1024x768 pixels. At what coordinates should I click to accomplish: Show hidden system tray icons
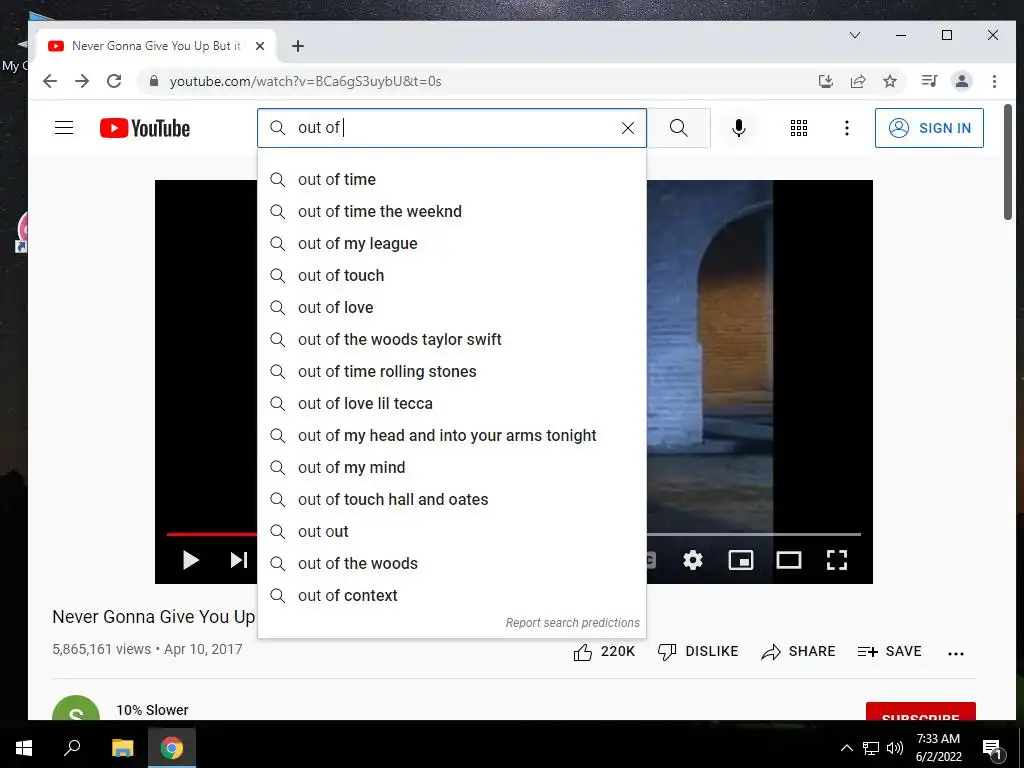click(846, 748)
